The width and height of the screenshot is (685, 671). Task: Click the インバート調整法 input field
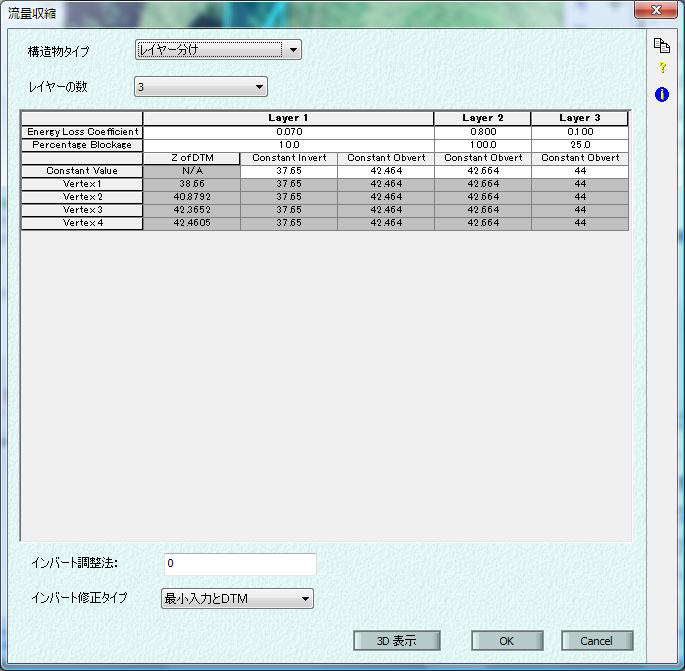coord(240,564)
